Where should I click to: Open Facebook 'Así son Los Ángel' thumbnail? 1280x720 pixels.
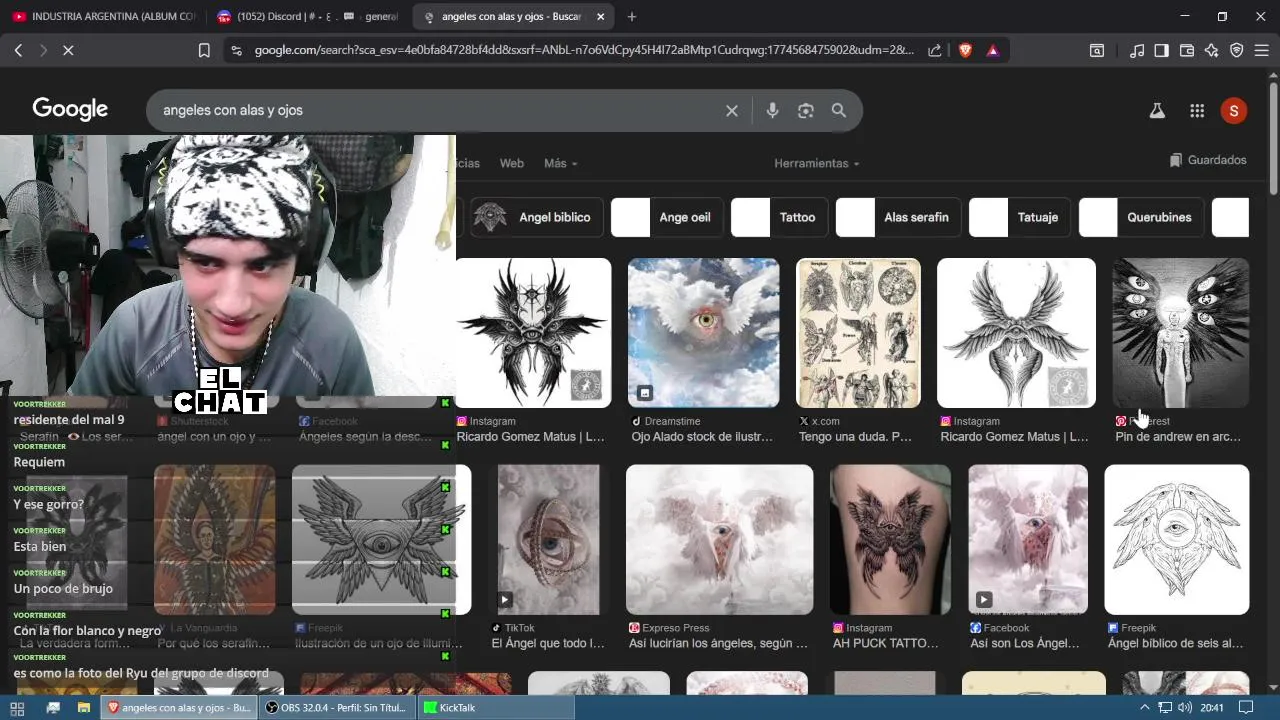point(1027,539)
